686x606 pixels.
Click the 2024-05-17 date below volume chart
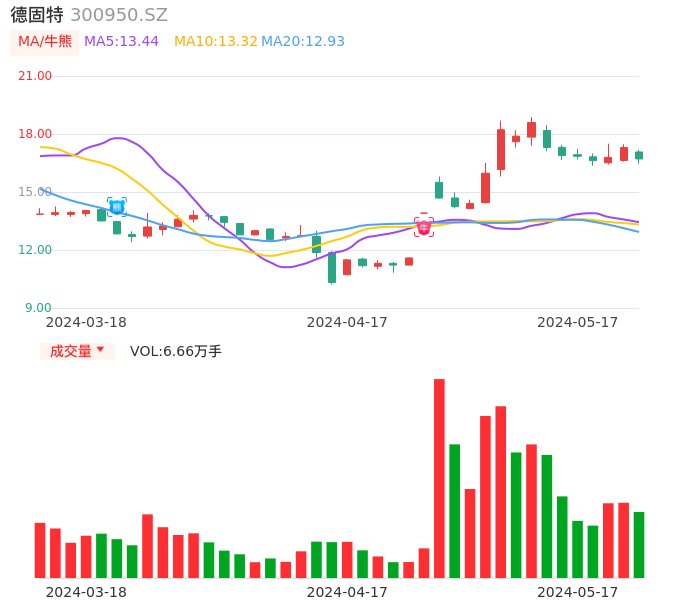point(578,592)
